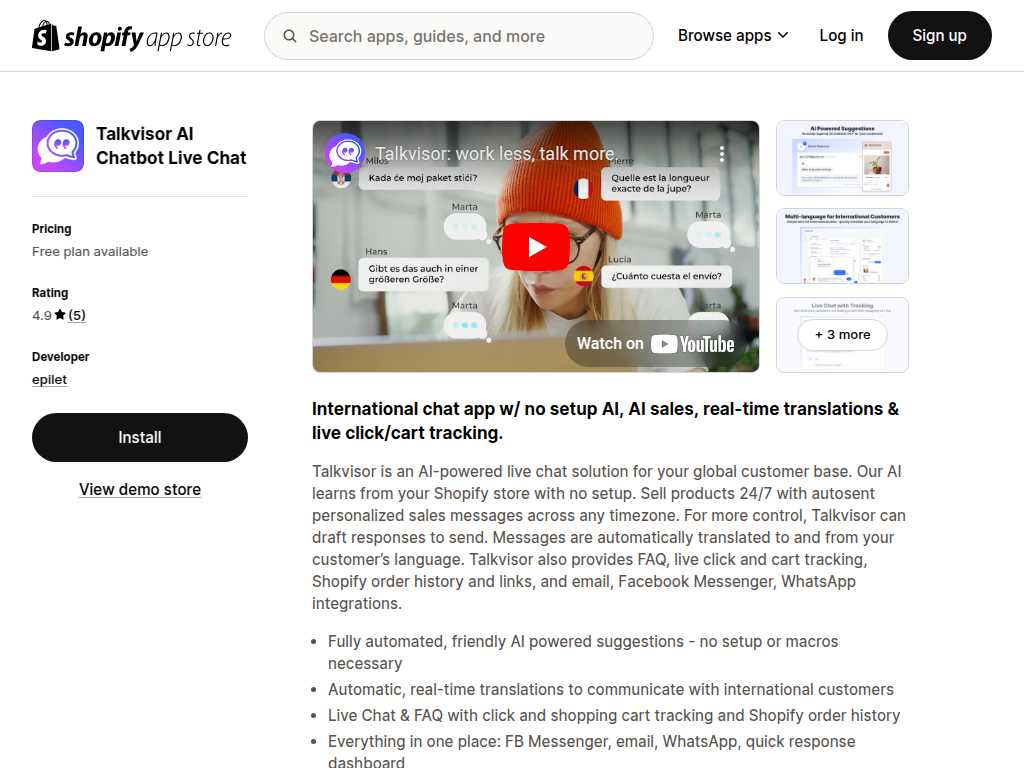The height and width of the screenshot is (768, 1024).
Task: Open the Multi-language for International Customers thumbnail
Action: pyautogui.click(x=842, y=246)
